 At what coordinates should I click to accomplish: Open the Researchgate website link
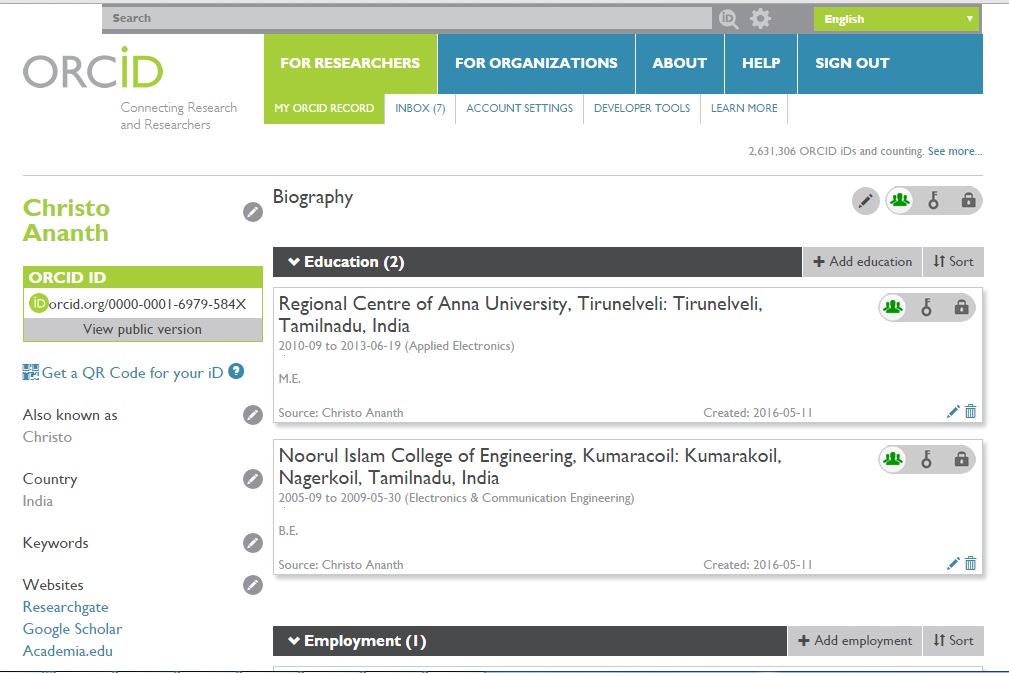[65, 607]
